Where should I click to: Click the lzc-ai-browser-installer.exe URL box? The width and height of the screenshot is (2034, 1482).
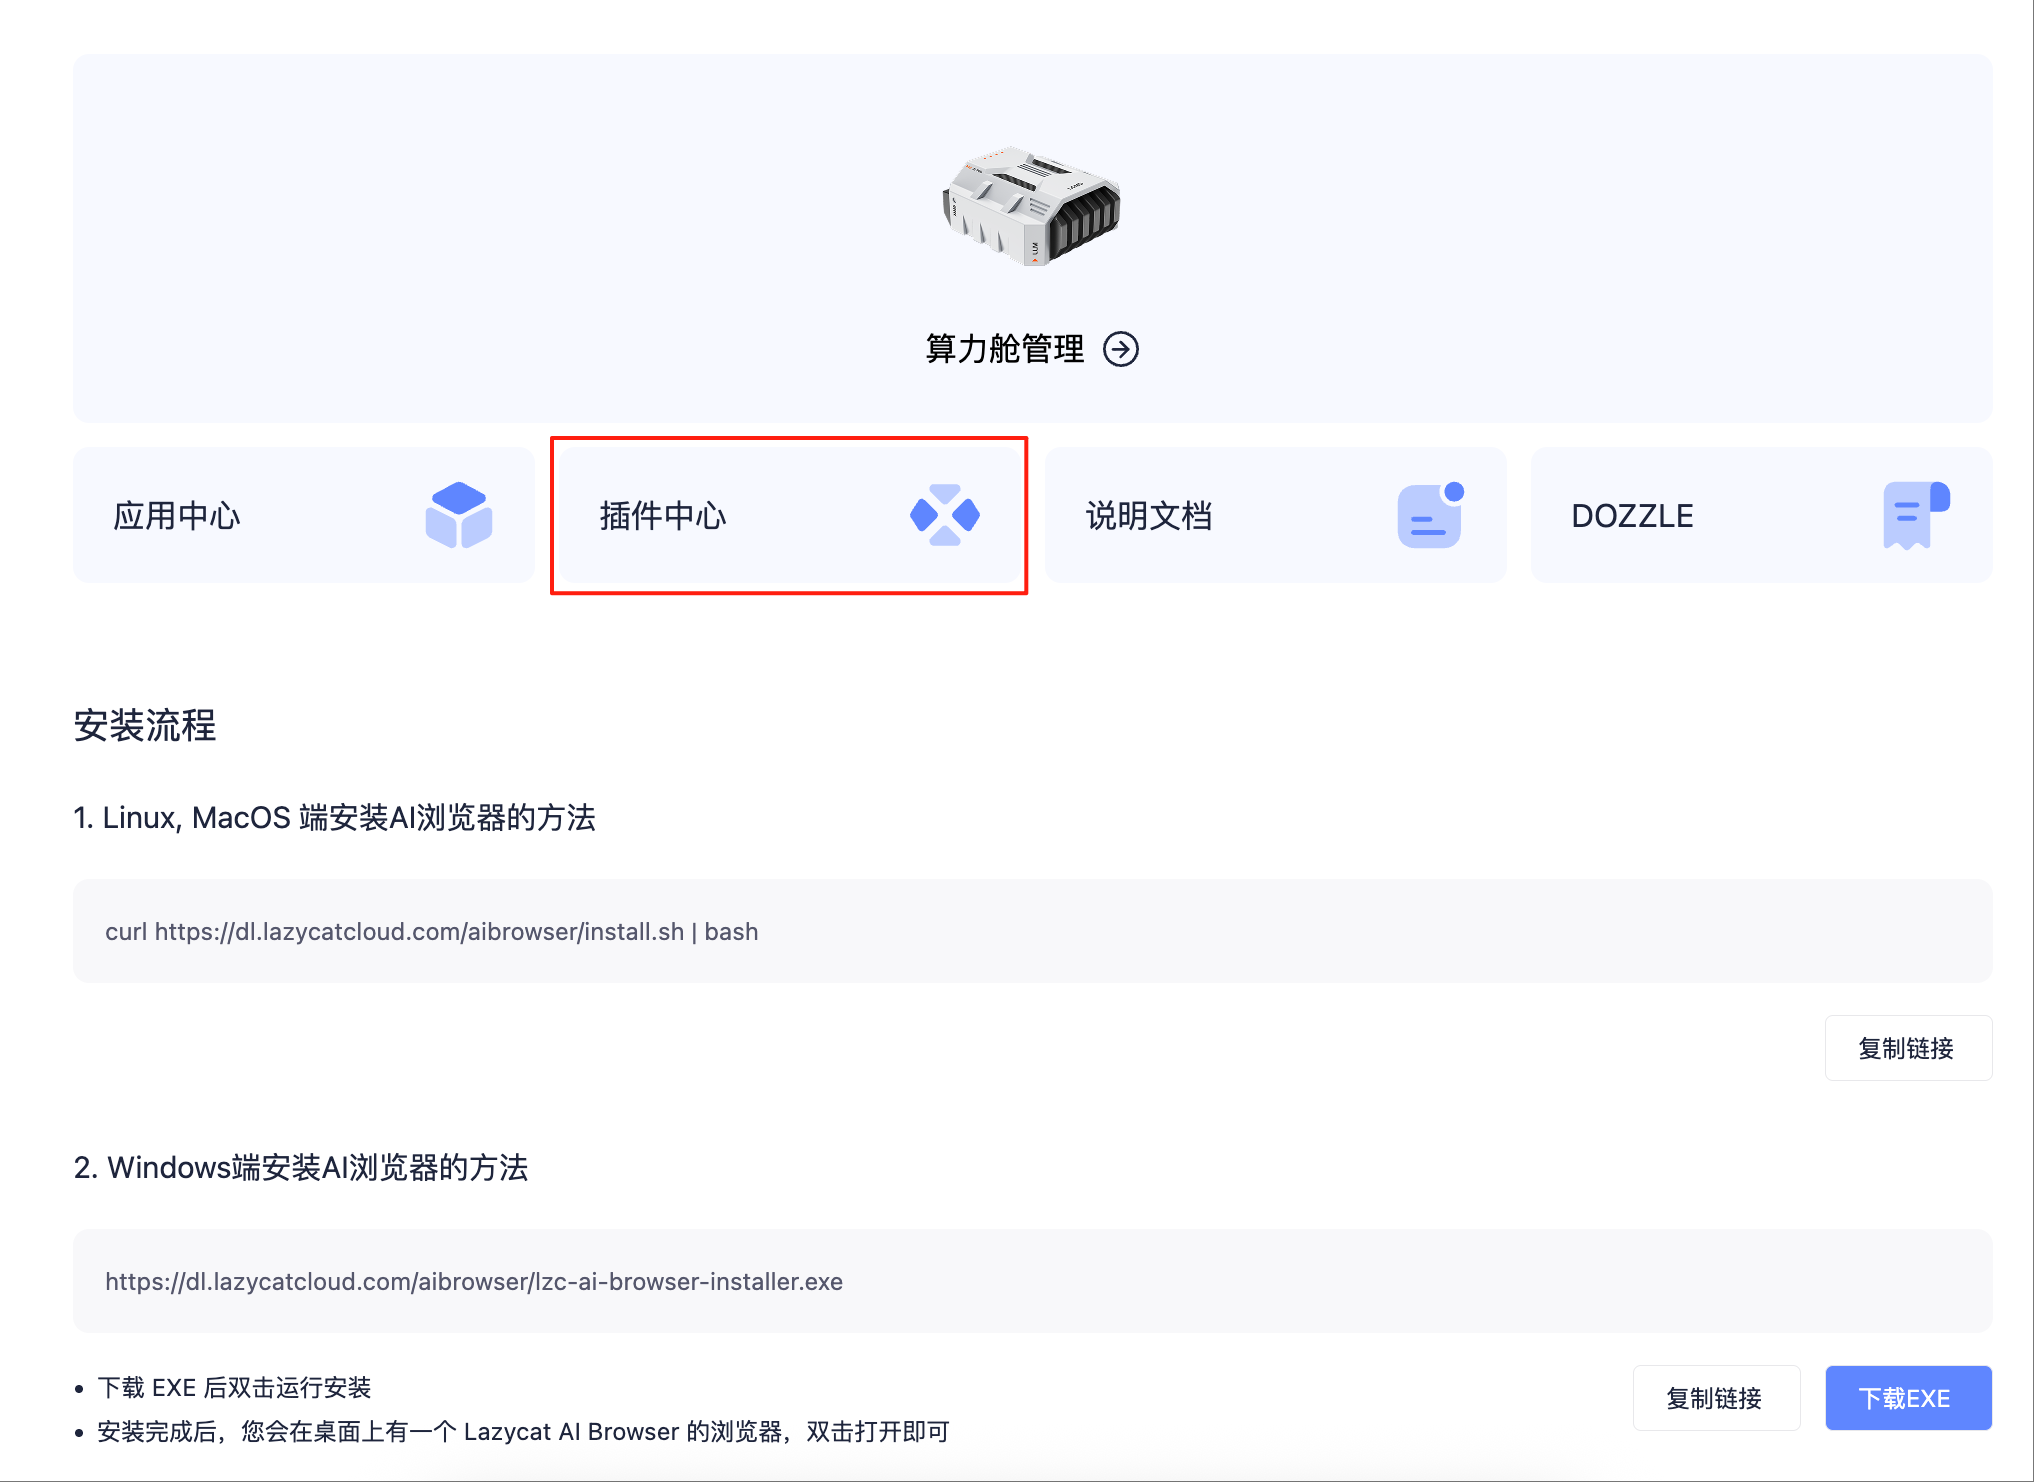pyautogui.click(x=1033, y=1281)
